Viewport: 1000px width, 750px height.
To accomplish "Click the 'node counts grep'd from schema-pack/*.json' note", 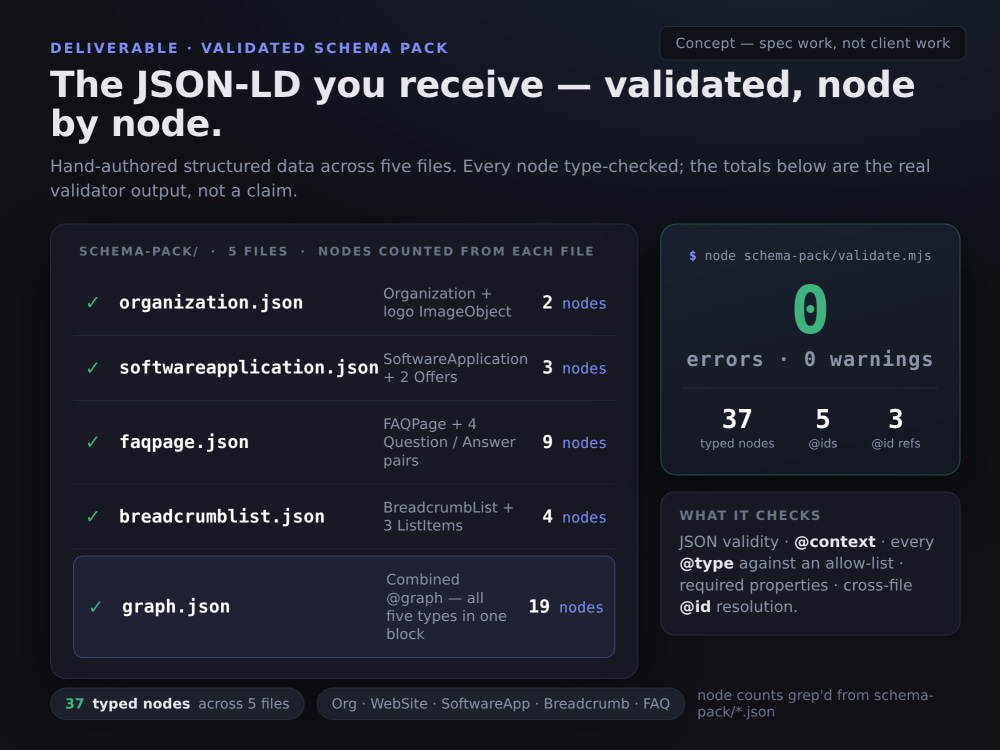I will click(815, 703).
